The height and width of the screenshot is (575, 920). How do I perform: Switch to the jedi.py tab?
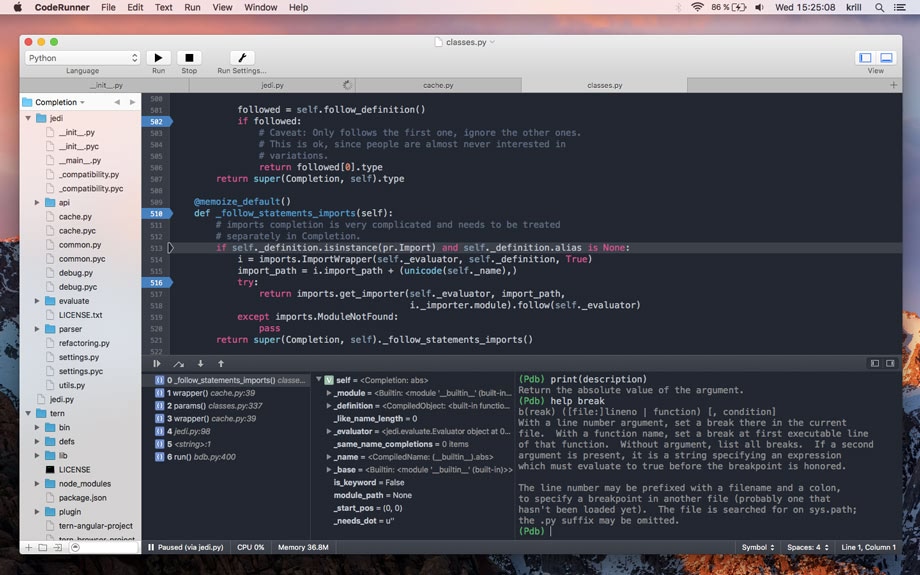(x=272, y=85)
